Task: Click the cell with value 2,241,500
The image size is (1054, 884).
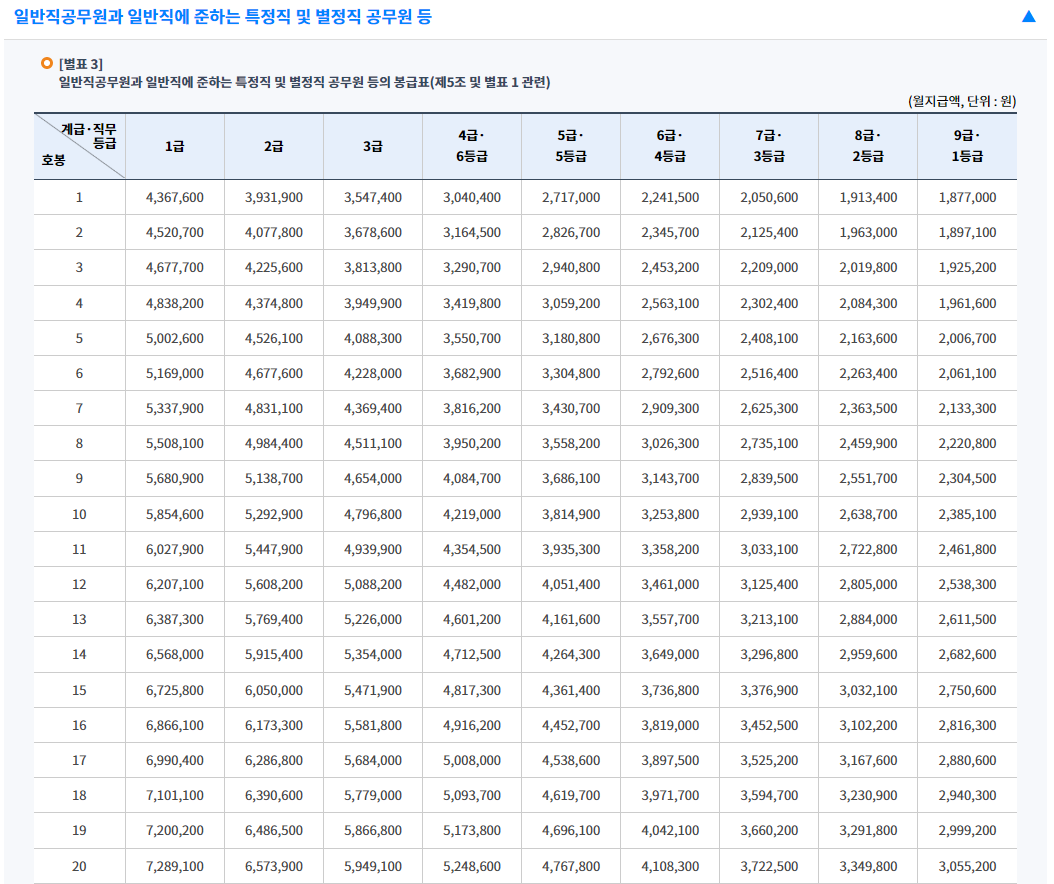Action: pos(670,198)
